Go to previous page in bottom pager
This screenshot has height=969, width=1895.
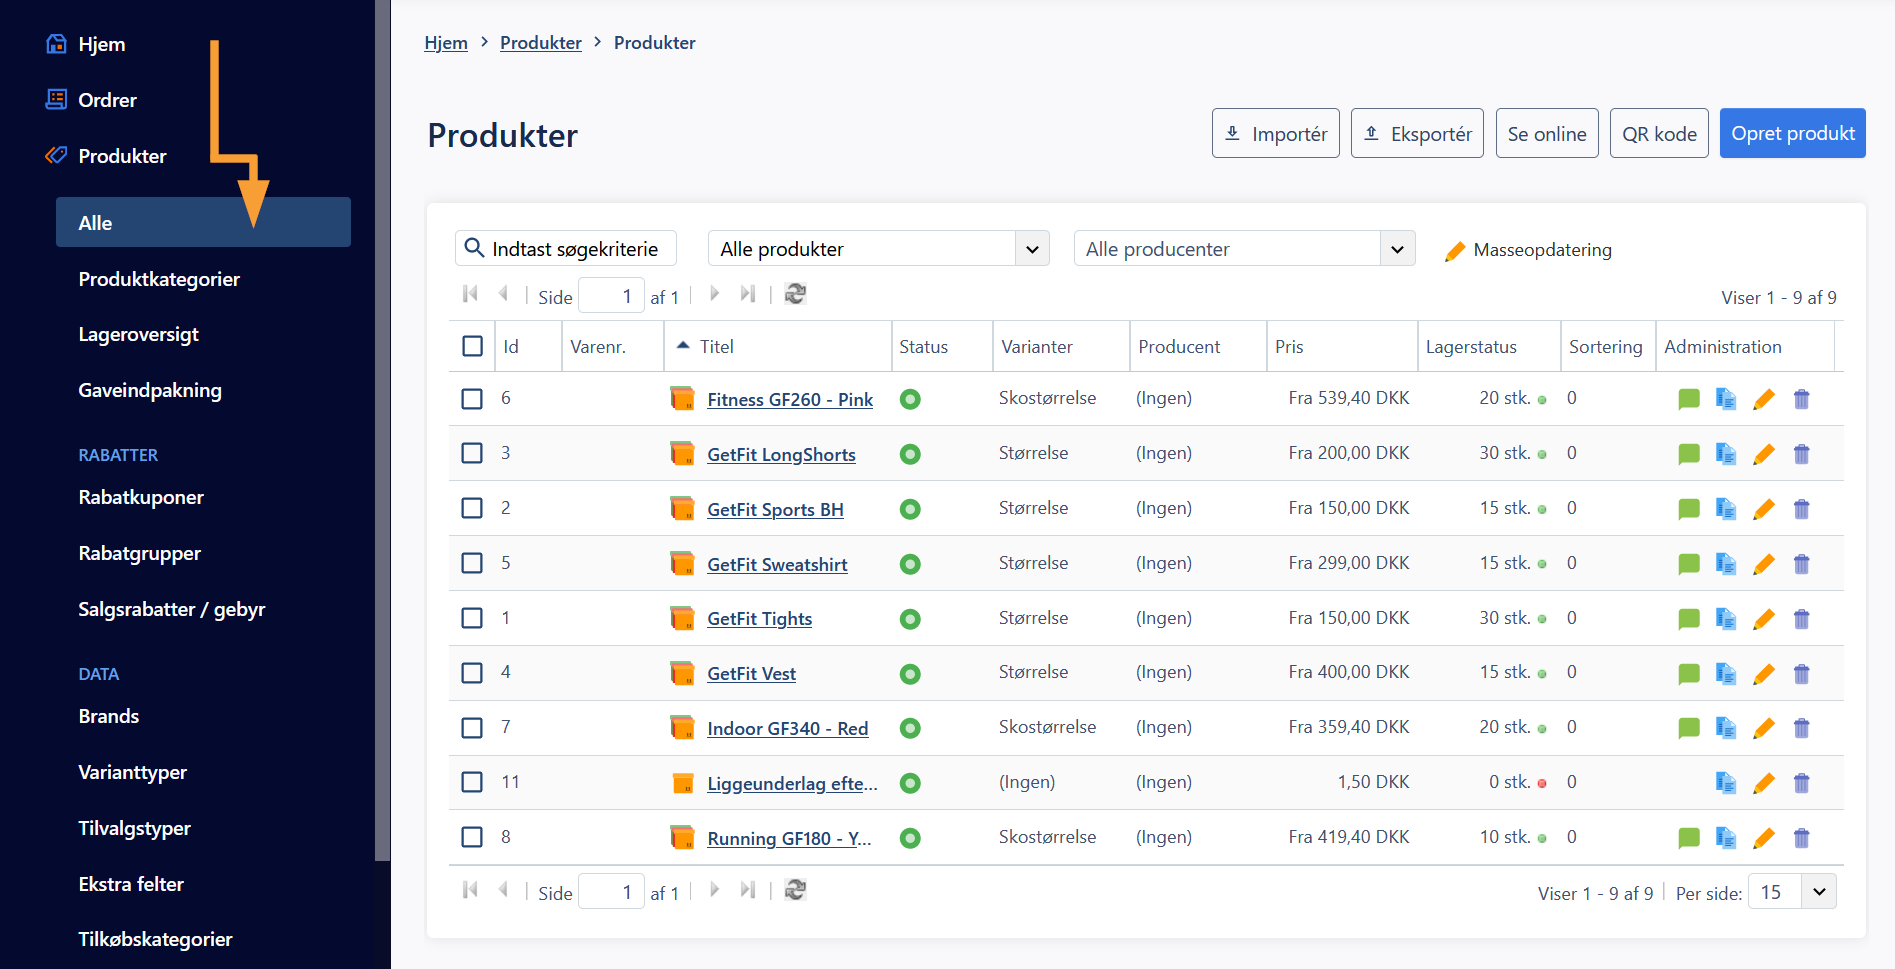pos(503,890)
